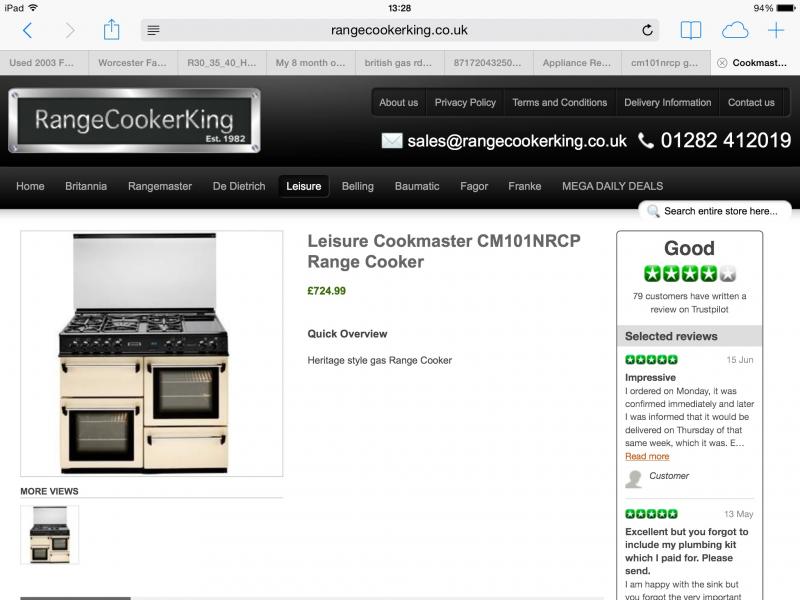
Task: Close the Cookmaster tab
Action: (x=722, y=63)
